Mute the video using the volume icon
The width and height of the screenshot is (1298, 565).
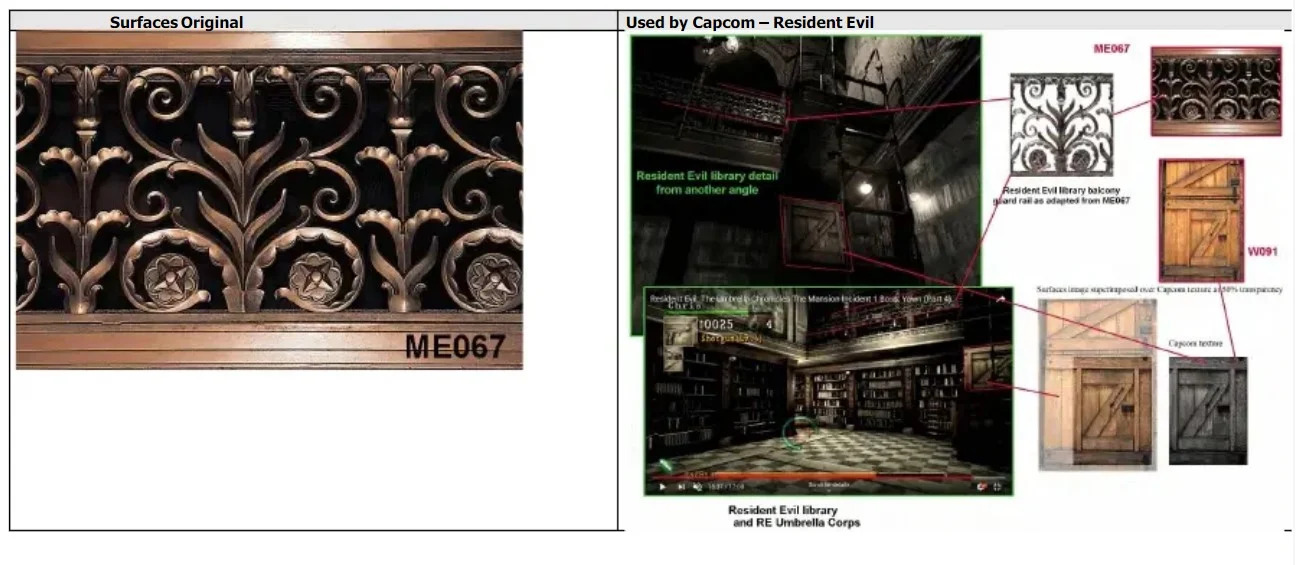697,487
